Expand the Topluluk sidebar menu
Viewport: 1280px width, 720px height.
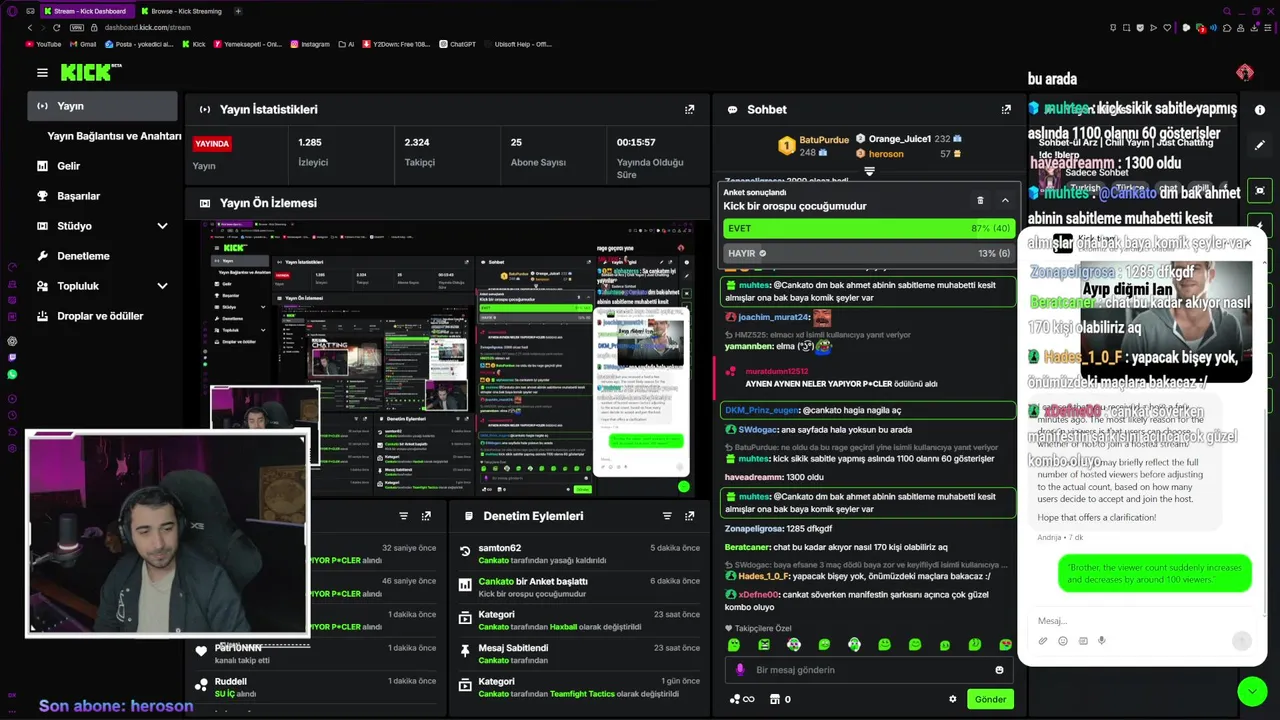click(162, 286)
